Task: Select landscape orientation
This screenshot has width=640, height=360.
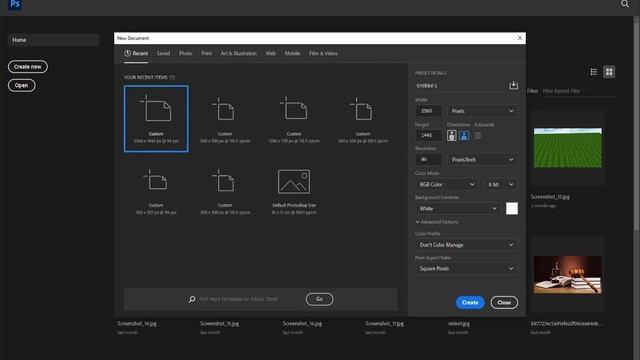Action: tap(464, 136)
